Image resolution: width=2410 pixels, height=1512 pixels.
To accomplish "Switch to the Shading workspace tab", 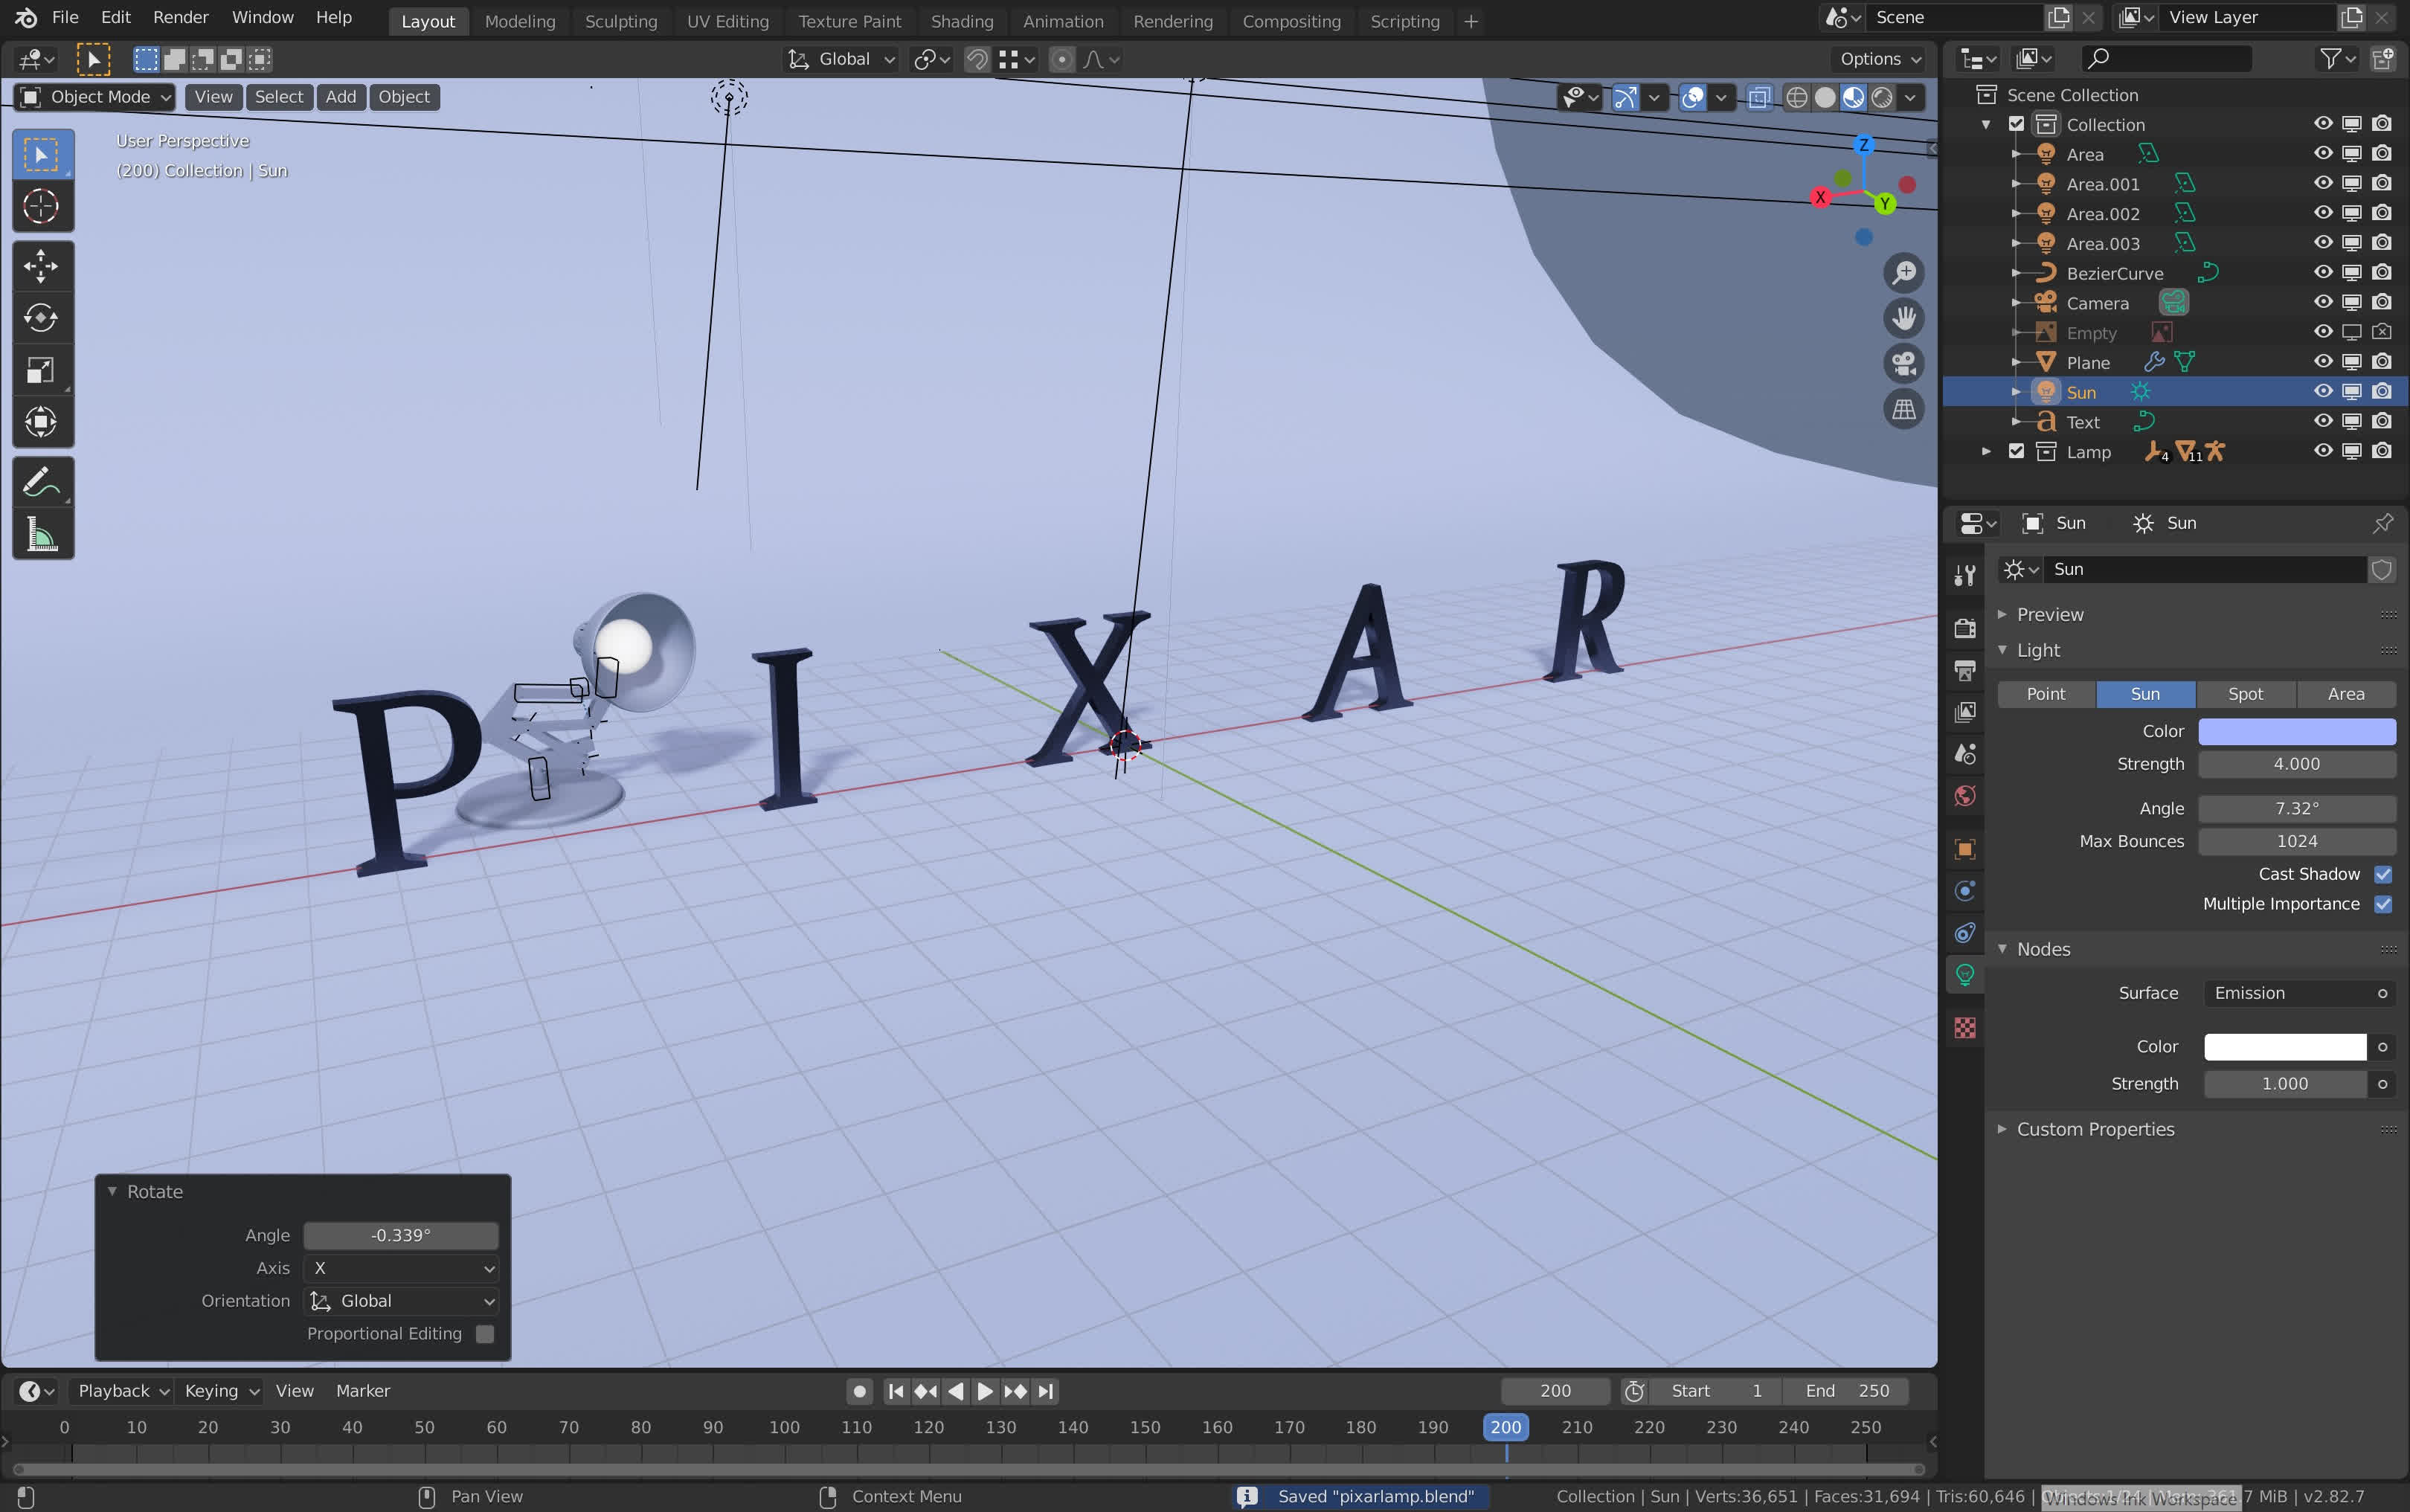I will click(961, 21).
